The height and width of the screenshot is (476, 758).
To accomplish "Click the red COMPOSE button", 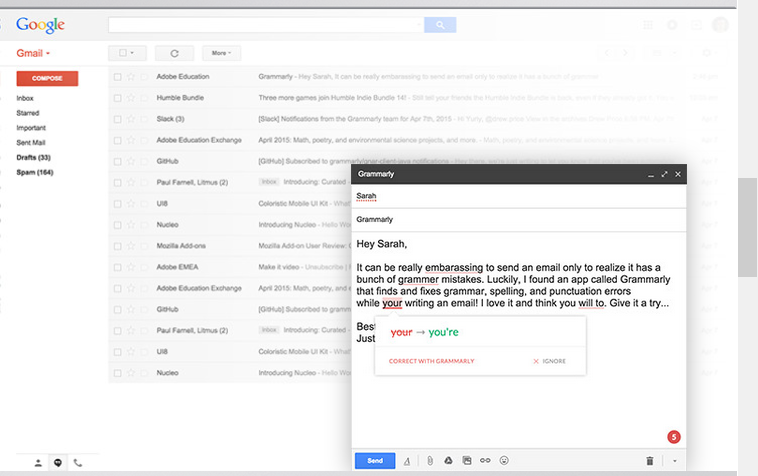I will 47,78.
